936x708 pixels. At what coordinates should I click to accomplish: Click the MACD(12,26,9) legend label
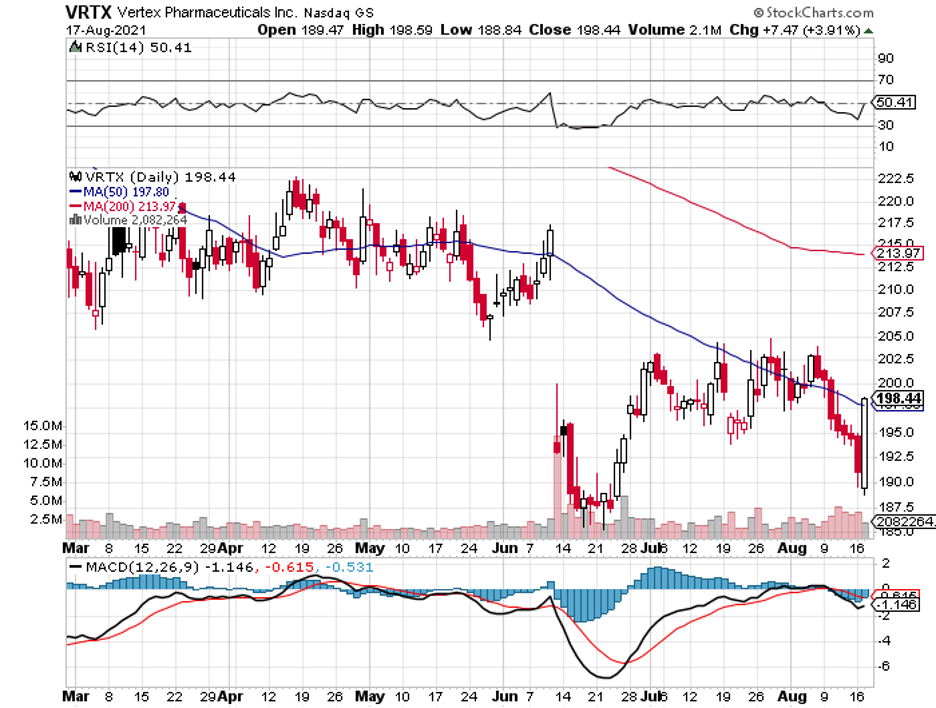click(x=142, y=567)
